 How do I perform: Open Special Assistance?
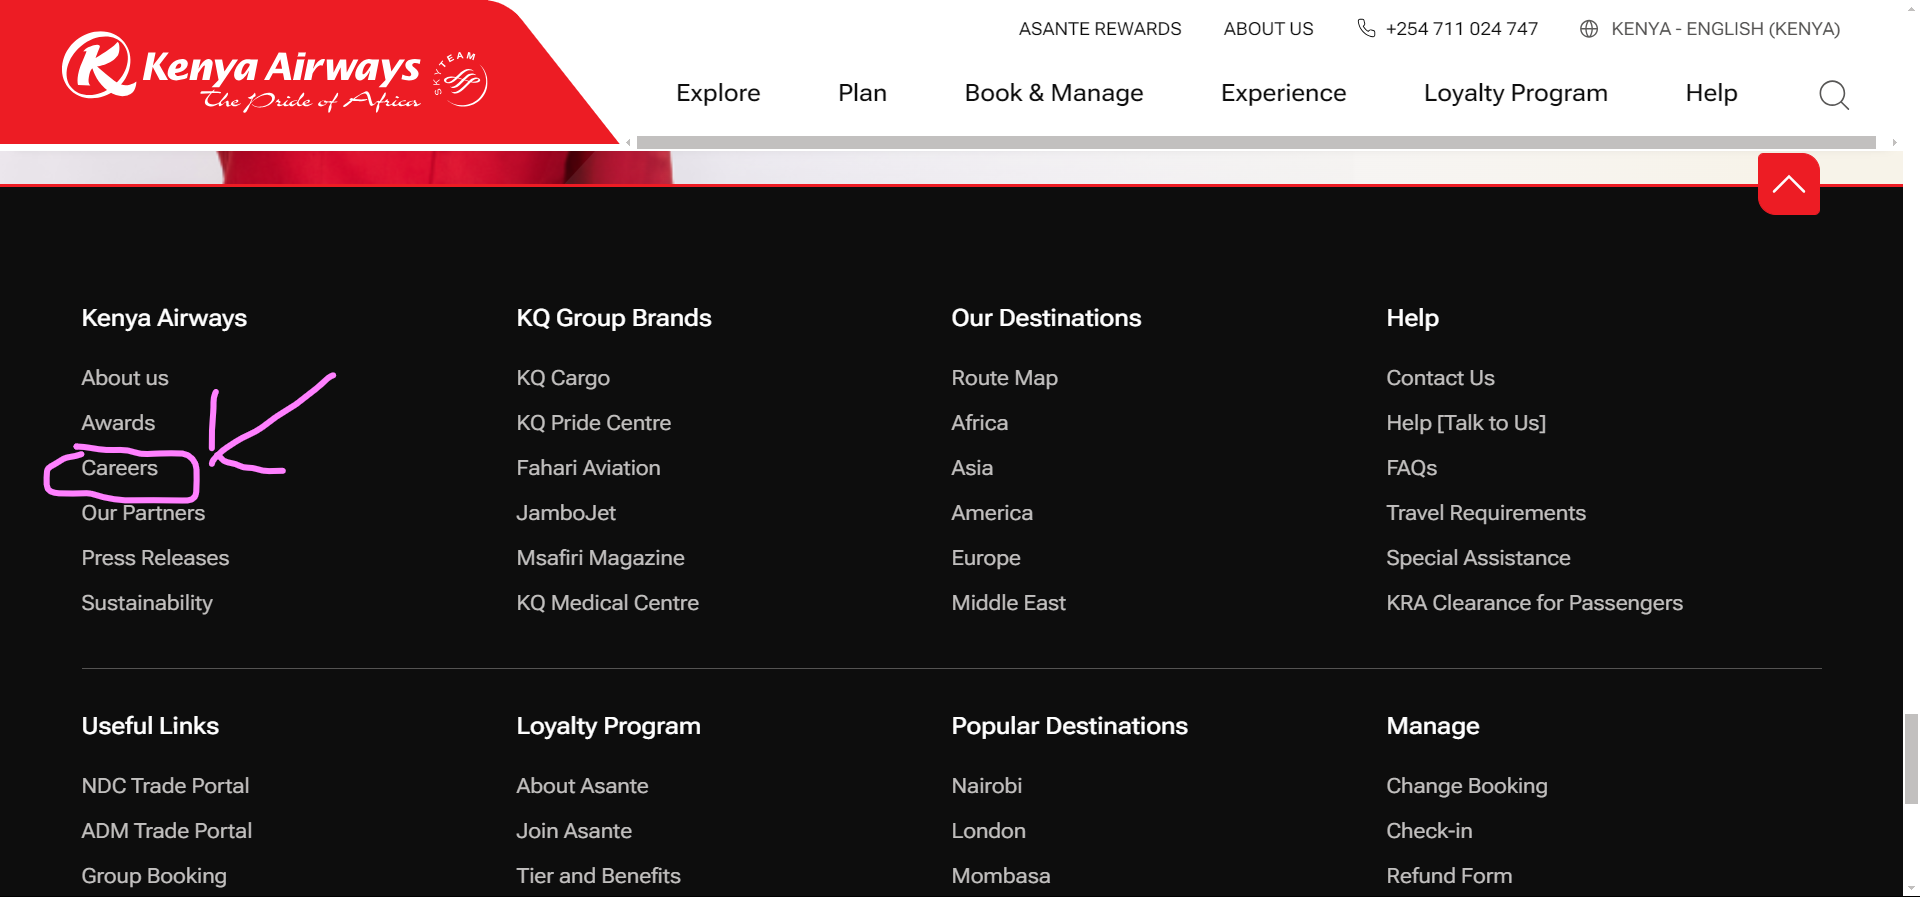1478,558
